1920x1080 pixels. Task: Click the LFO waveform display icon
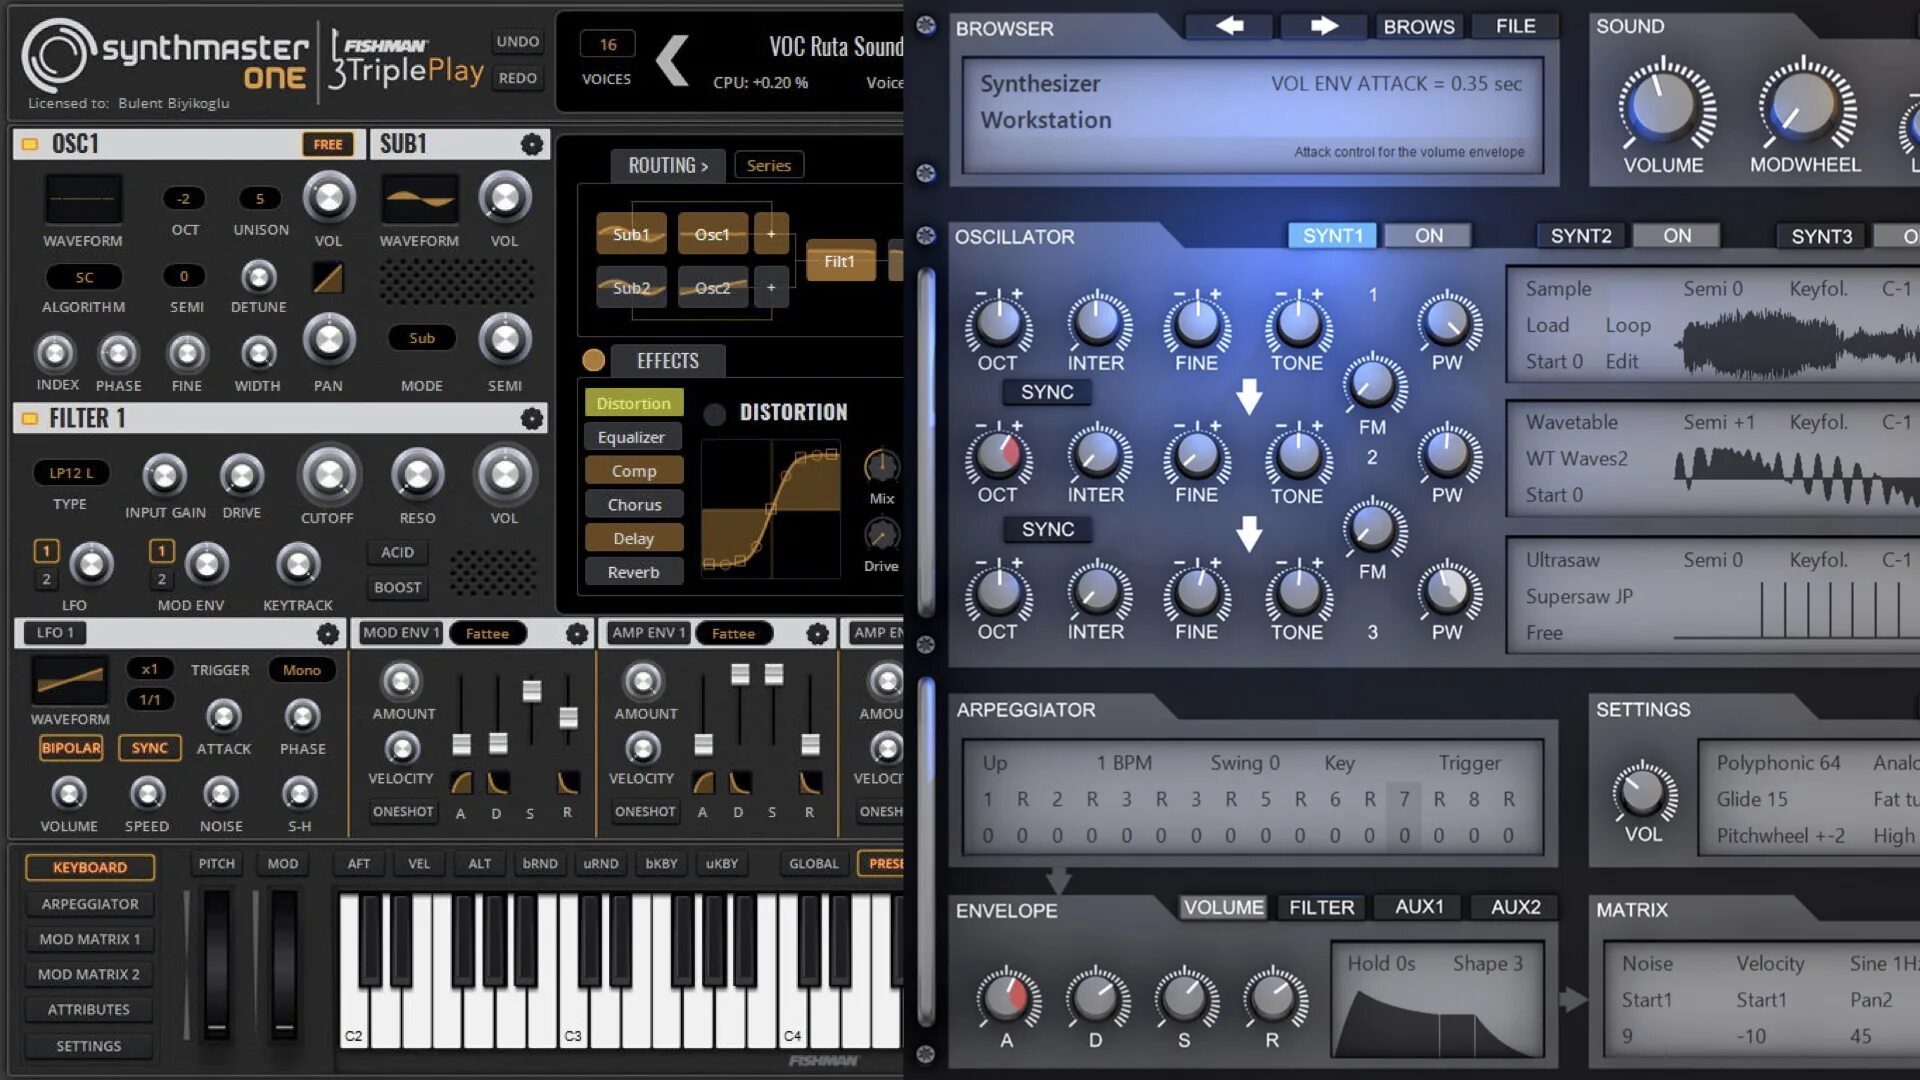point(69,681)
